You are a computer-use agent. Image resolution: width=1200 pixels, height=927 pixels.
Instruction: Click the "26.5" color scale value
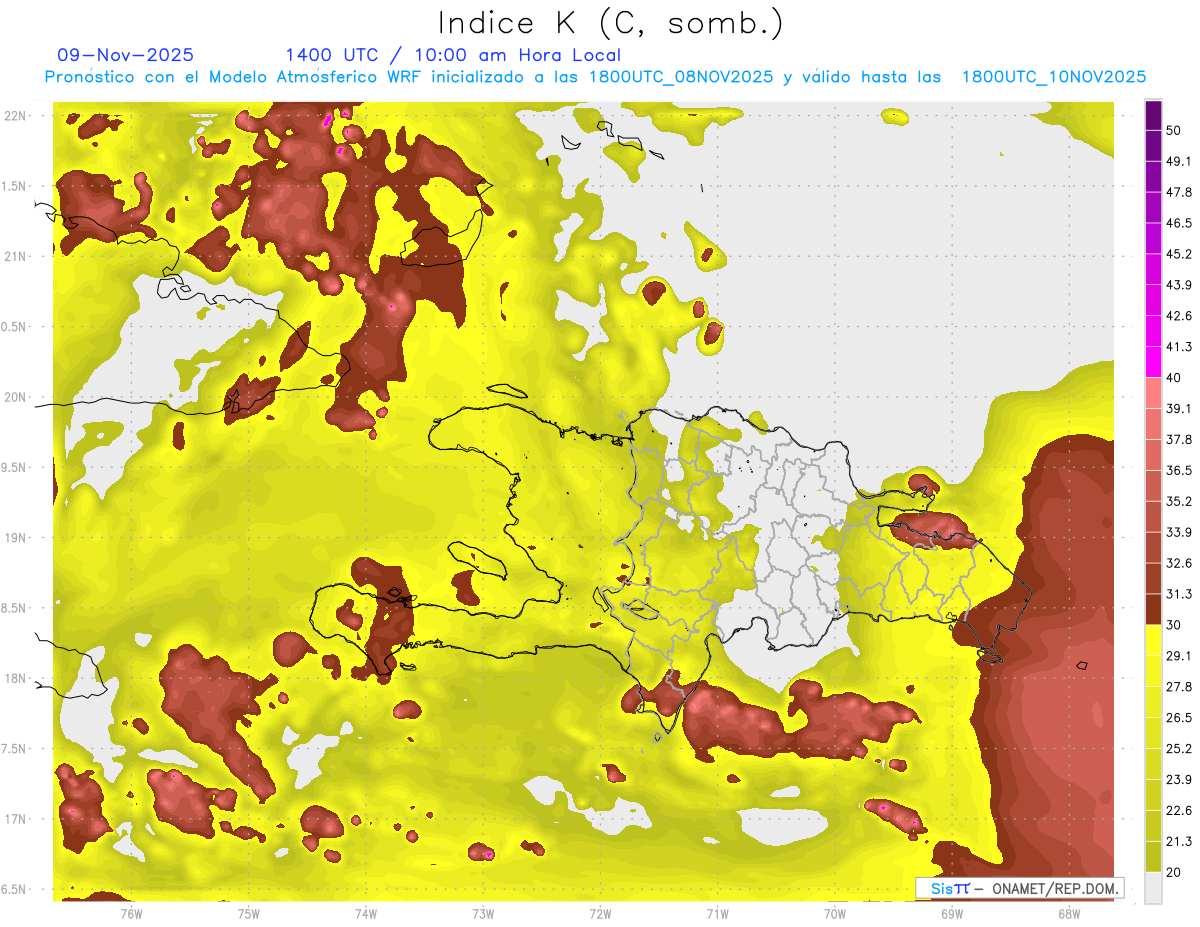click(1179, 718)
